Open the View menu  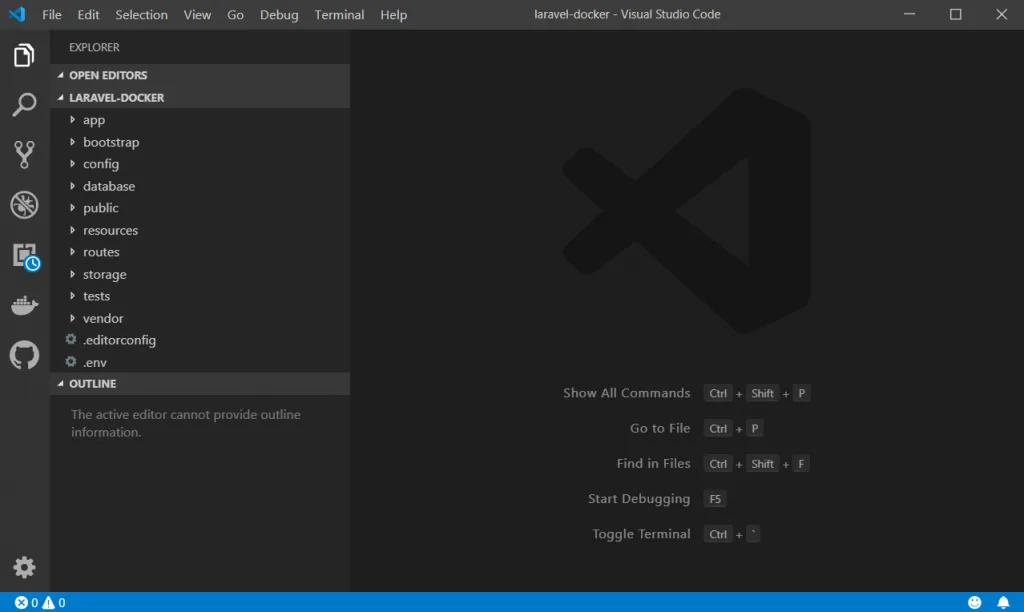point(197,14)
